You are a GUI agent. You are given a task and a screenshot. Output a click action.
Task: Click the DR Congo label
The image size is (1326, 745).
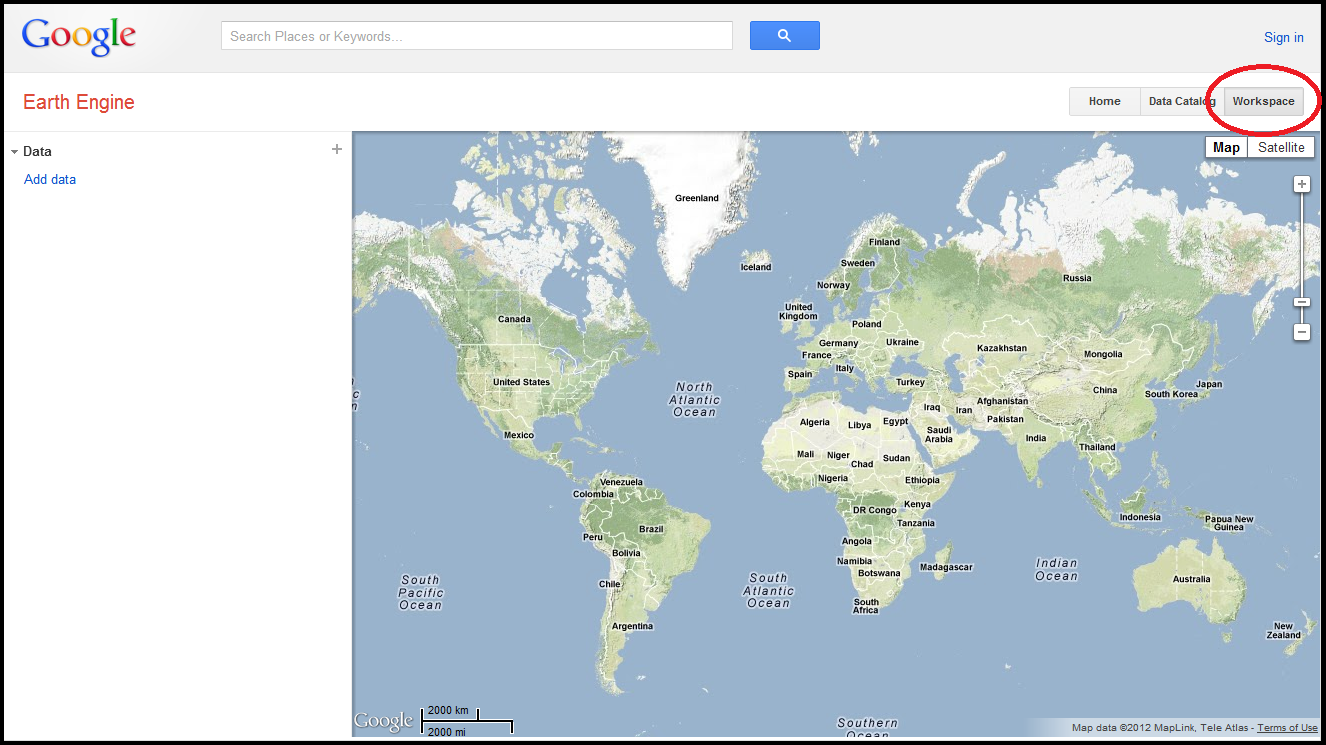pyautogui.click(x=875, y=510)
